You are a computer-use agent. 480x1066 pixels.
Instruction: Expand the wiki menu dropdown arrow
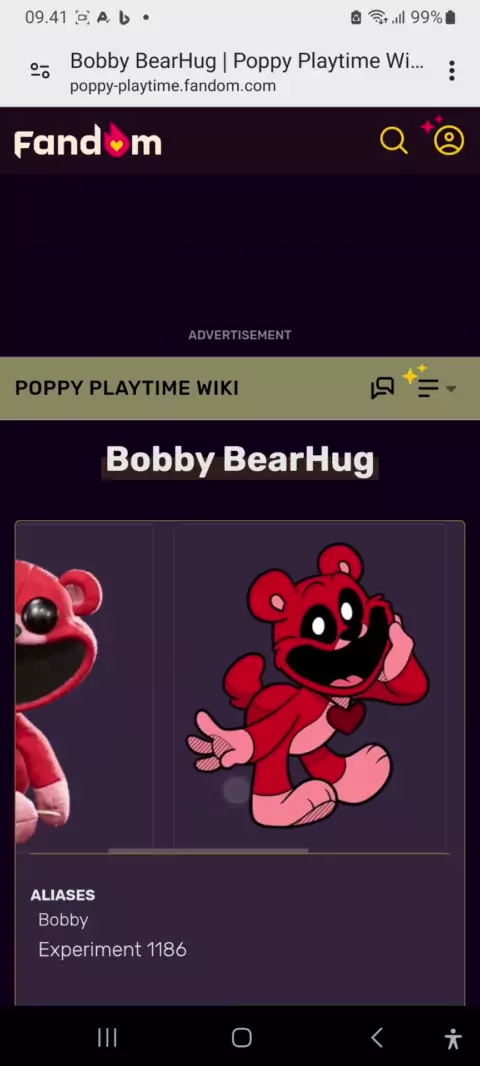point(451,389)
